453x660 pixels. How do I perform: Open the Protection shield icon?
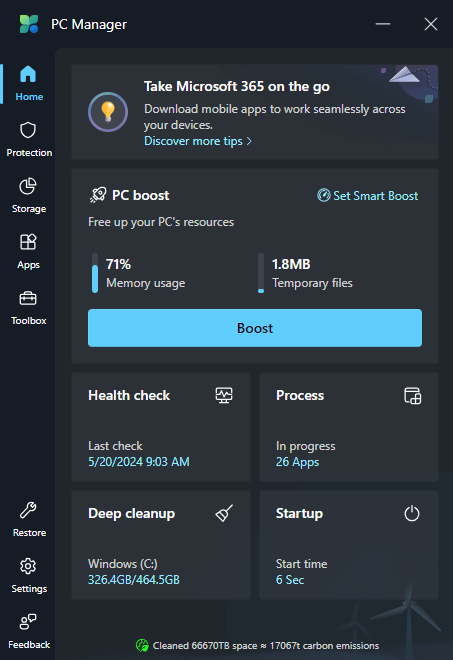tap(28, 130)
